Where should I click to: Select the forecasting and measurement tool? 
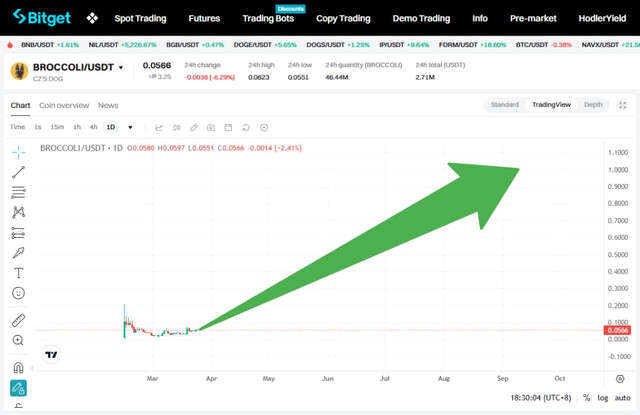tap(18, 233)
